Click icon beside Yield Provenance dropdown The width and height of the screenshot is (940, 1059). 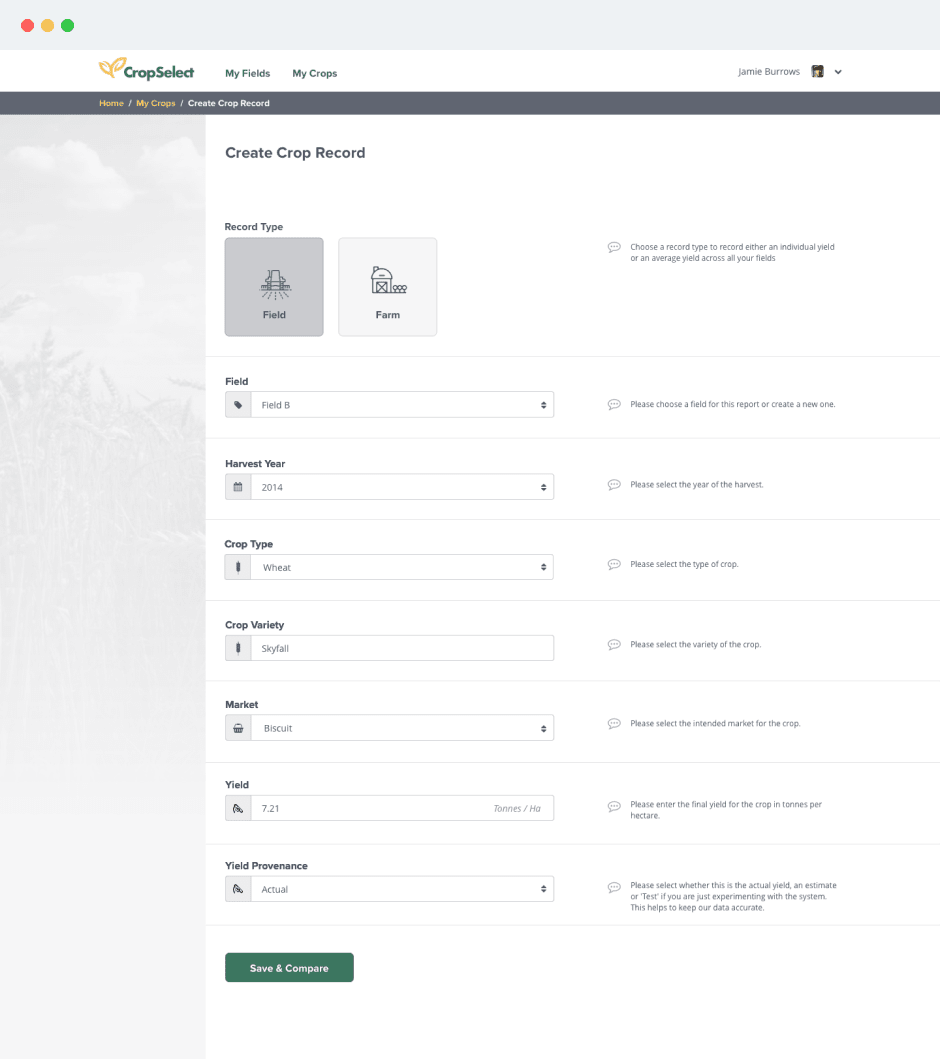pos(238,889)
